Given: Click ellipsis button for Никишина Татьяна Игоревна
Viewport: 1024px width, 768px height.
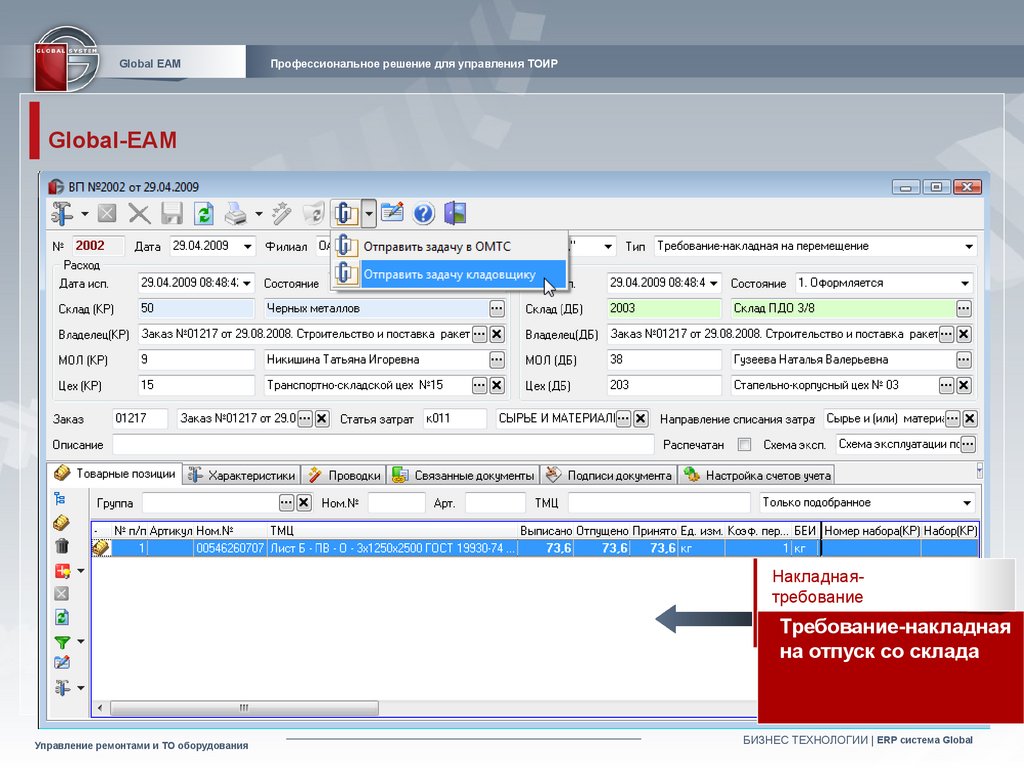Looking at the screenshot, I should click(x=497, y=360).
